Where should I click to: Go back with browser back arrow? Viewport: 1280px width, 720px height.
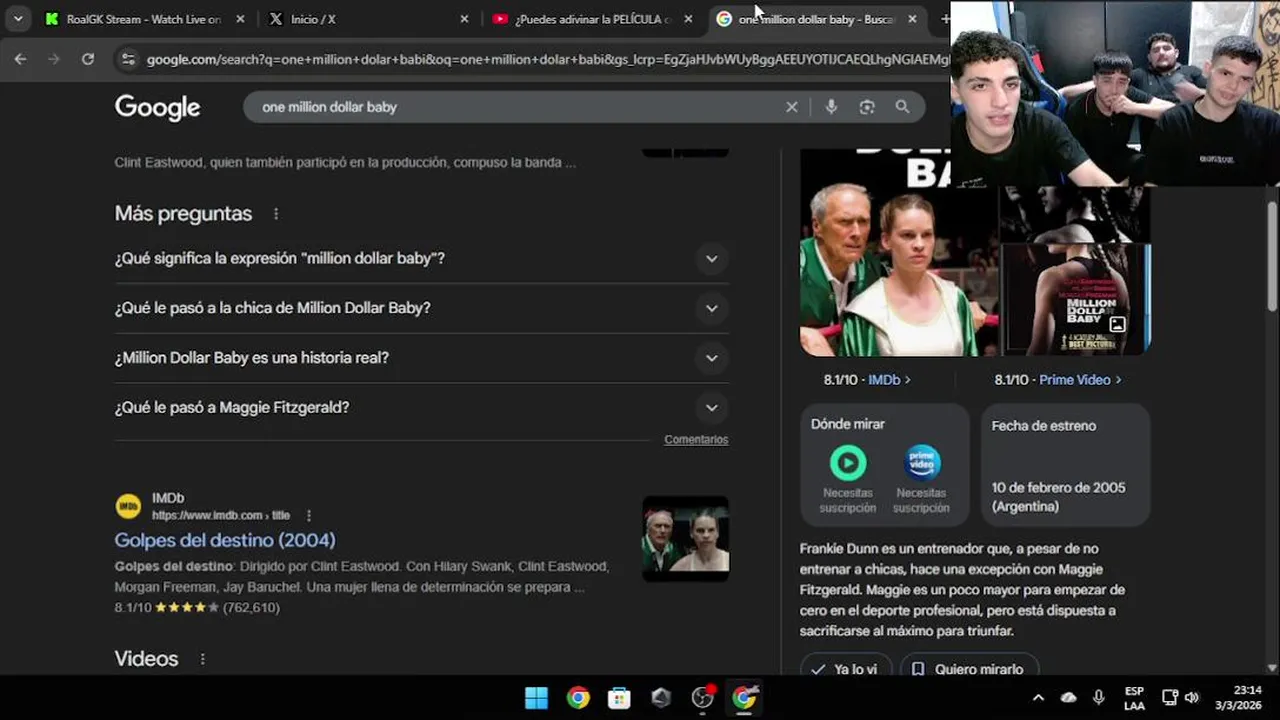pyautogui.click(x=20, y=59)
